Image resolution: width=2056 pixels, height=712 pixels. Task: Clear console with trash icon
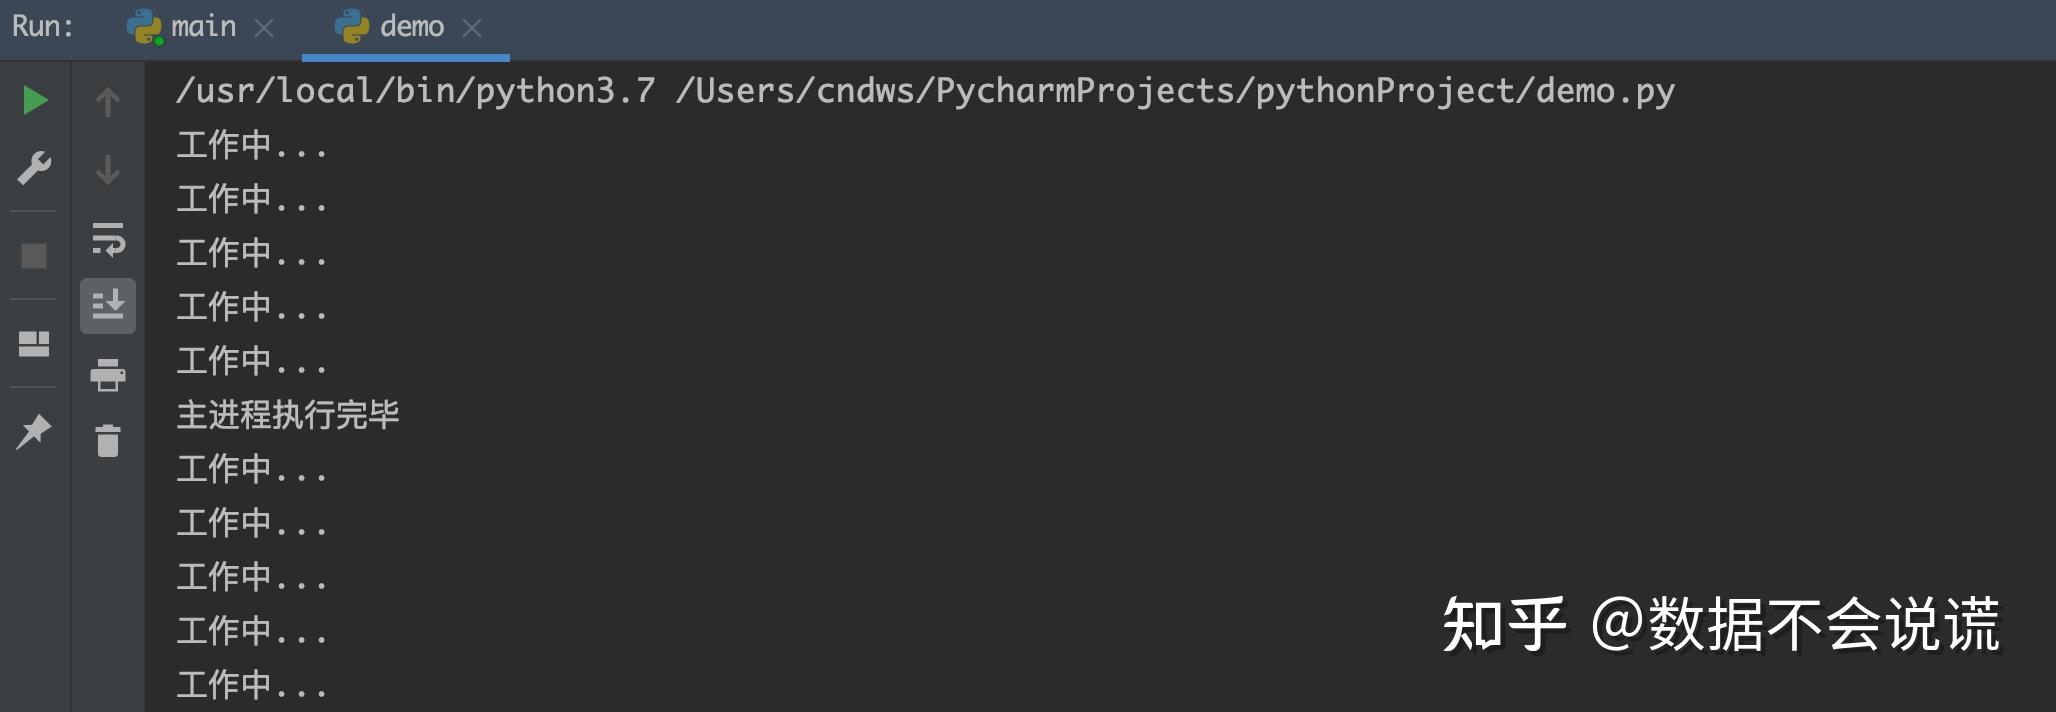108,440
